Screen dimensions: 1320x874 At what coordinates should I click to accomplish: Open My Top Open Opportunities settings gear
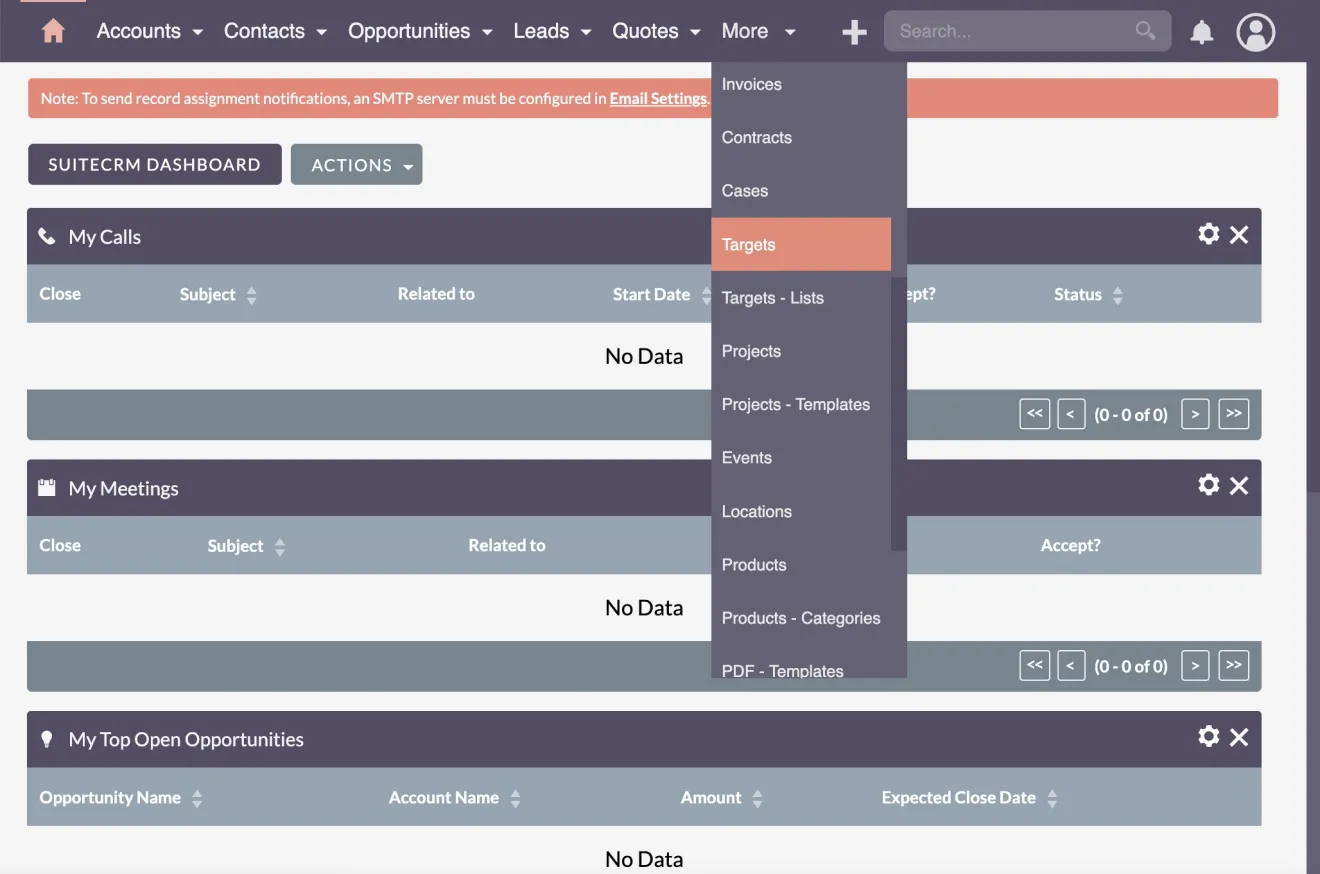point(1208,737)
